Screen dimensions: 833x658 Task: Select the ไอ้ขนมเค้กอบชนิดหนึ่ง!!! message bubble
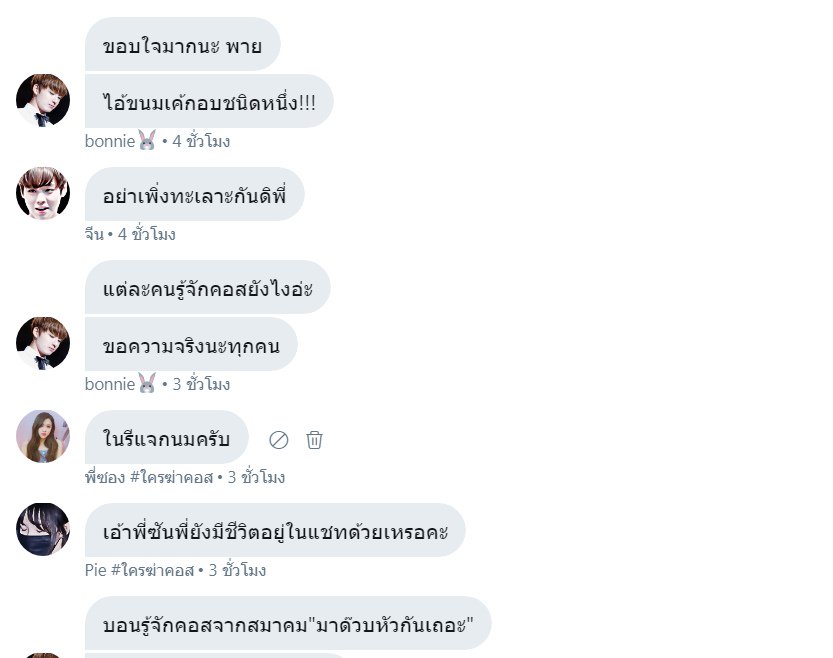209,101
